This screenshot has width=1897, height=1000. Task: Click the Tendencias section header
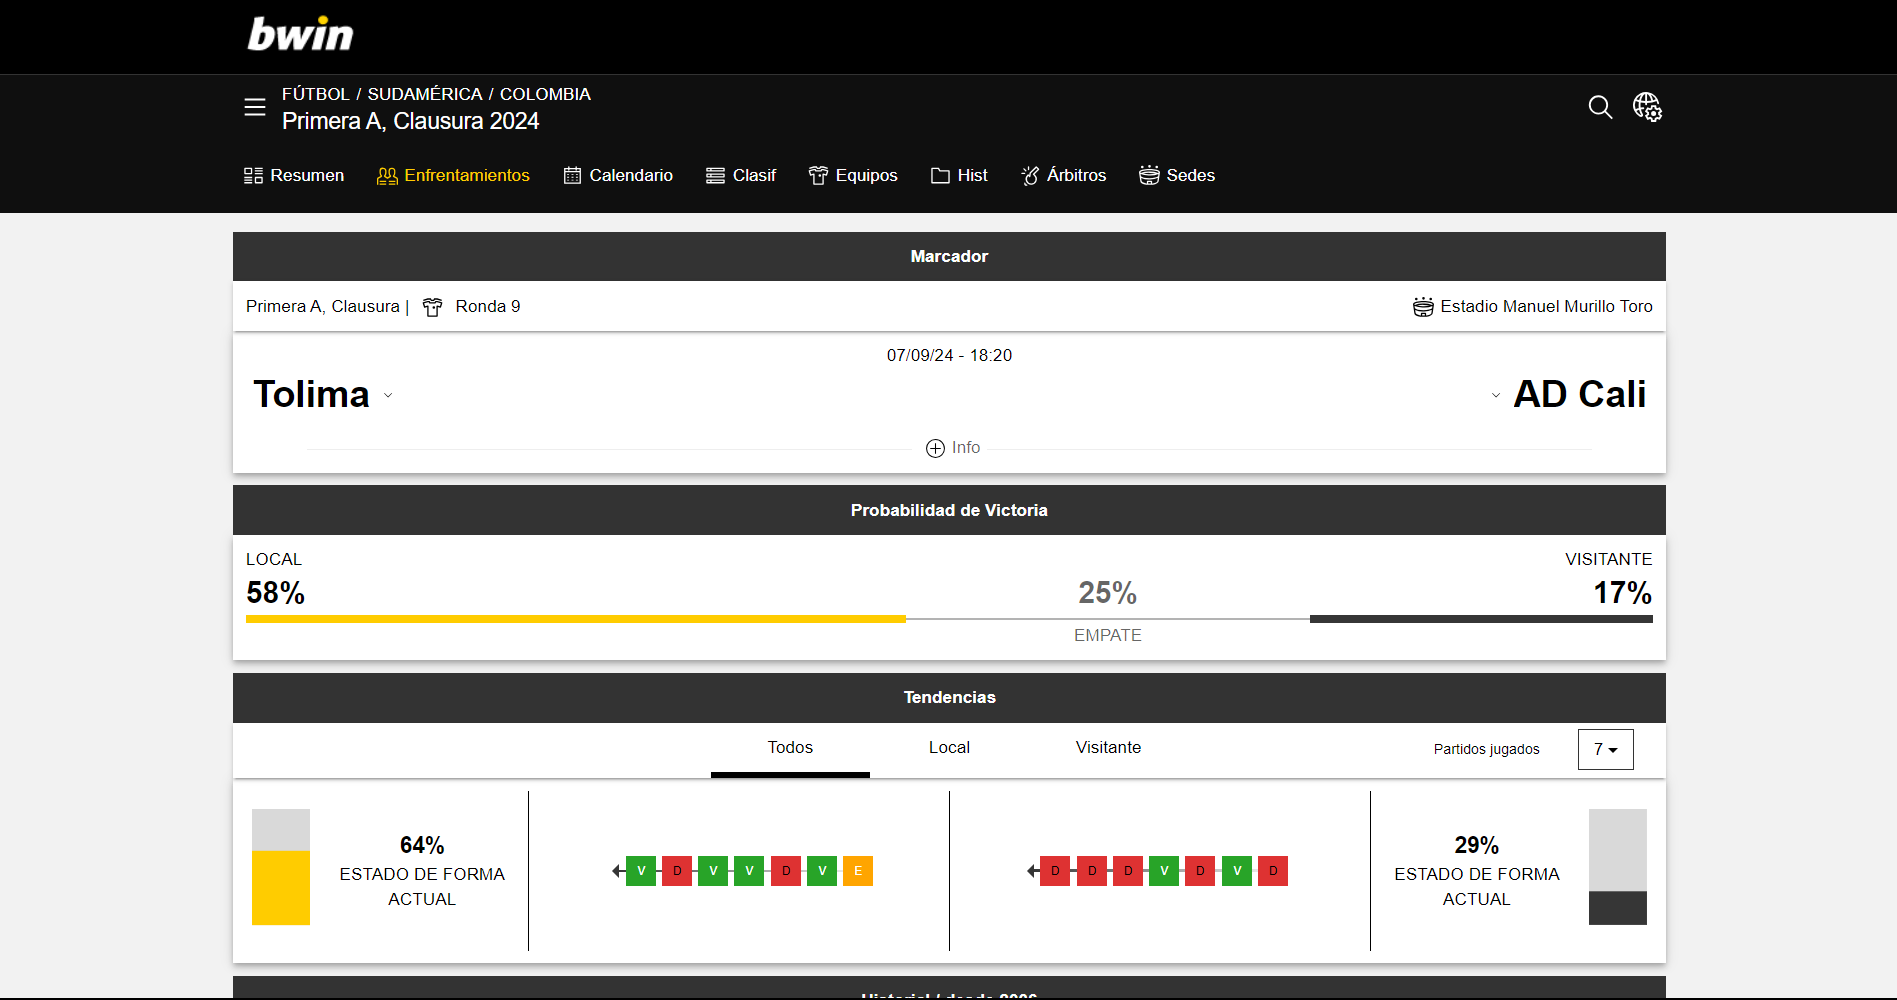tap(949, 698)
